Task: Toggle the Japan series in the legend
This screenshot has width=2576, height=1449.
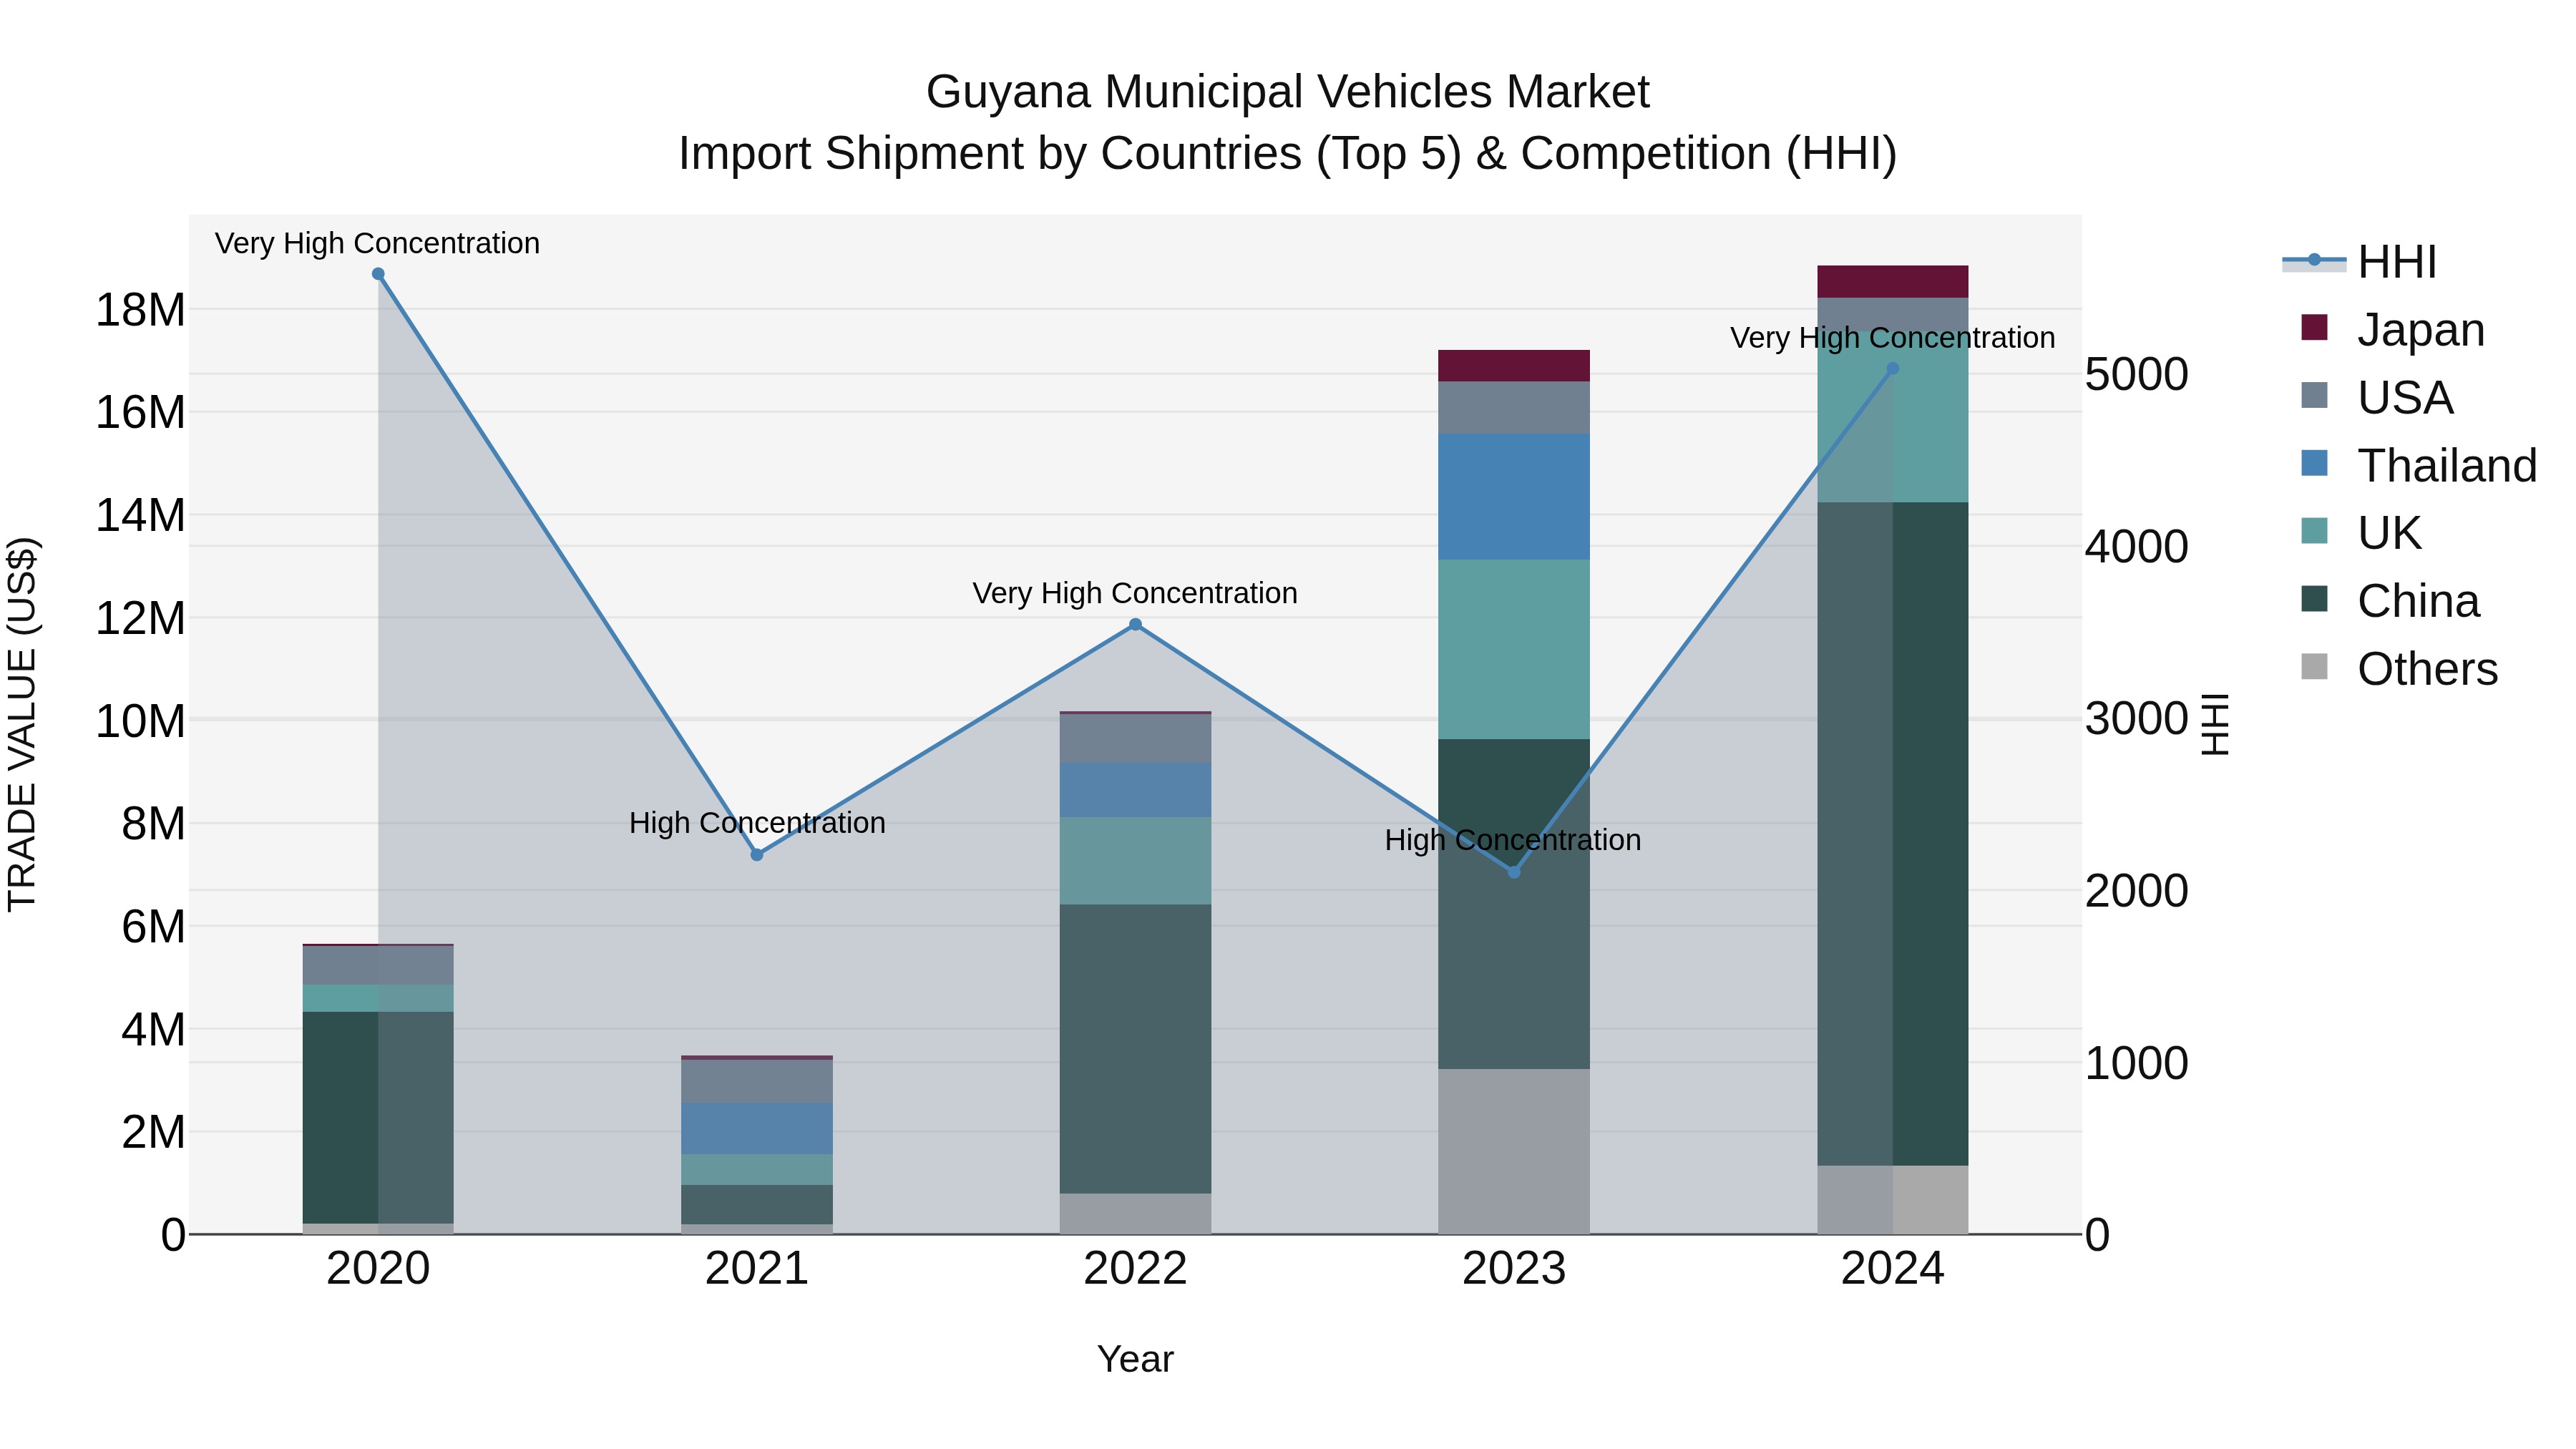Action: tap(2392, 329)
